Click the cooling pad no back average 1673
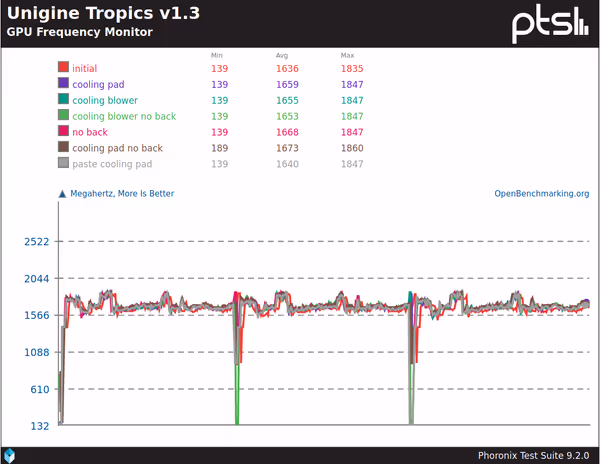 287,148
